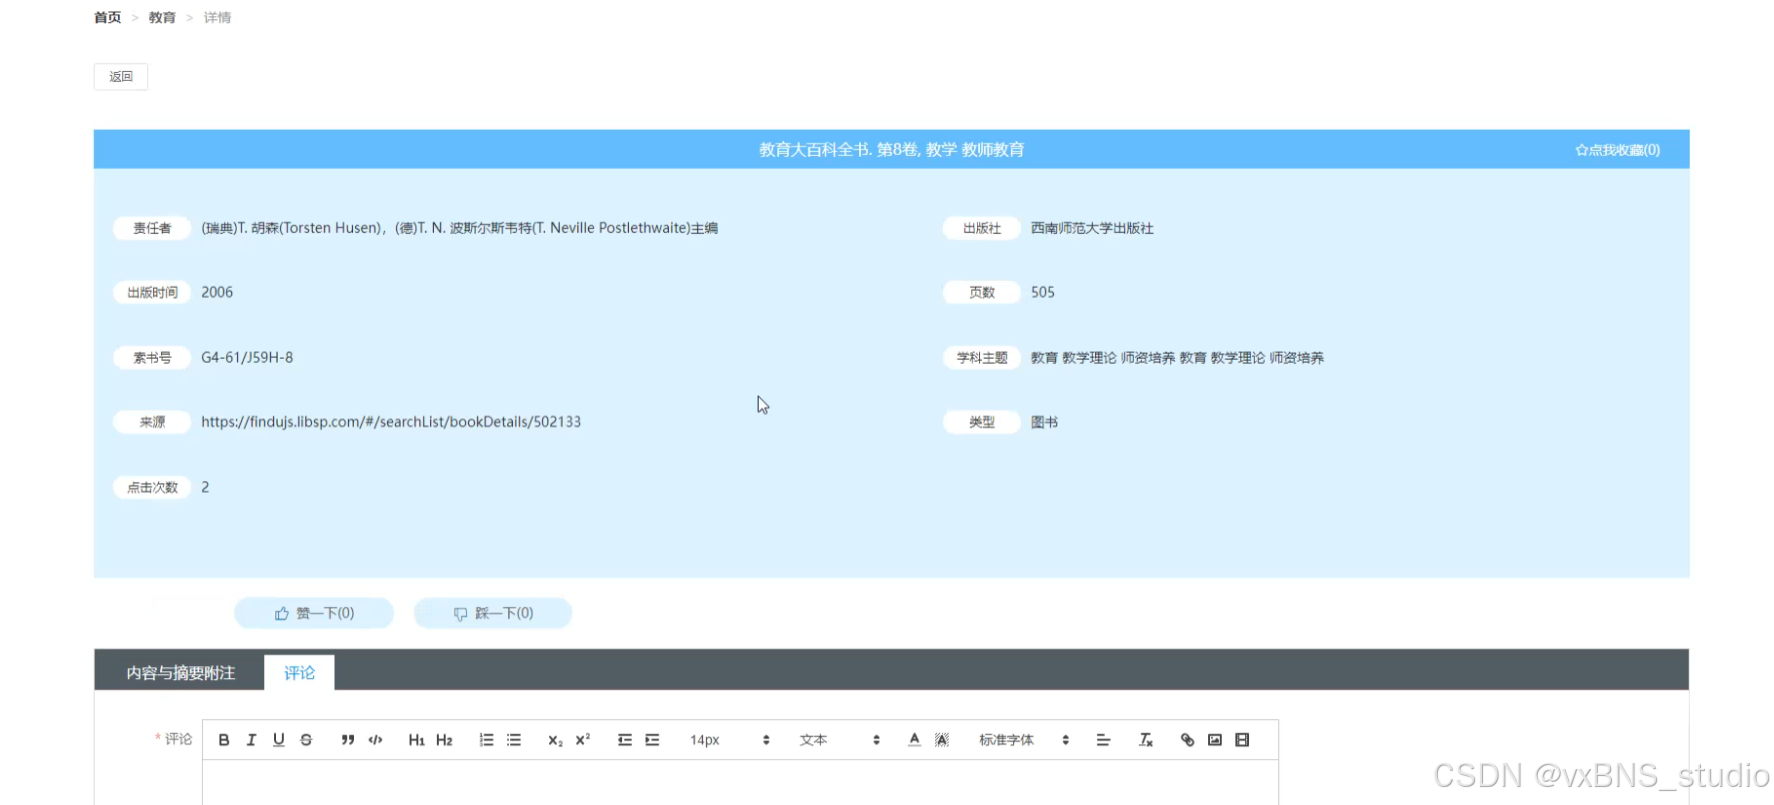Click the type value 图书
Screen dimensions: 1774x805
[x=1044, y=422]
